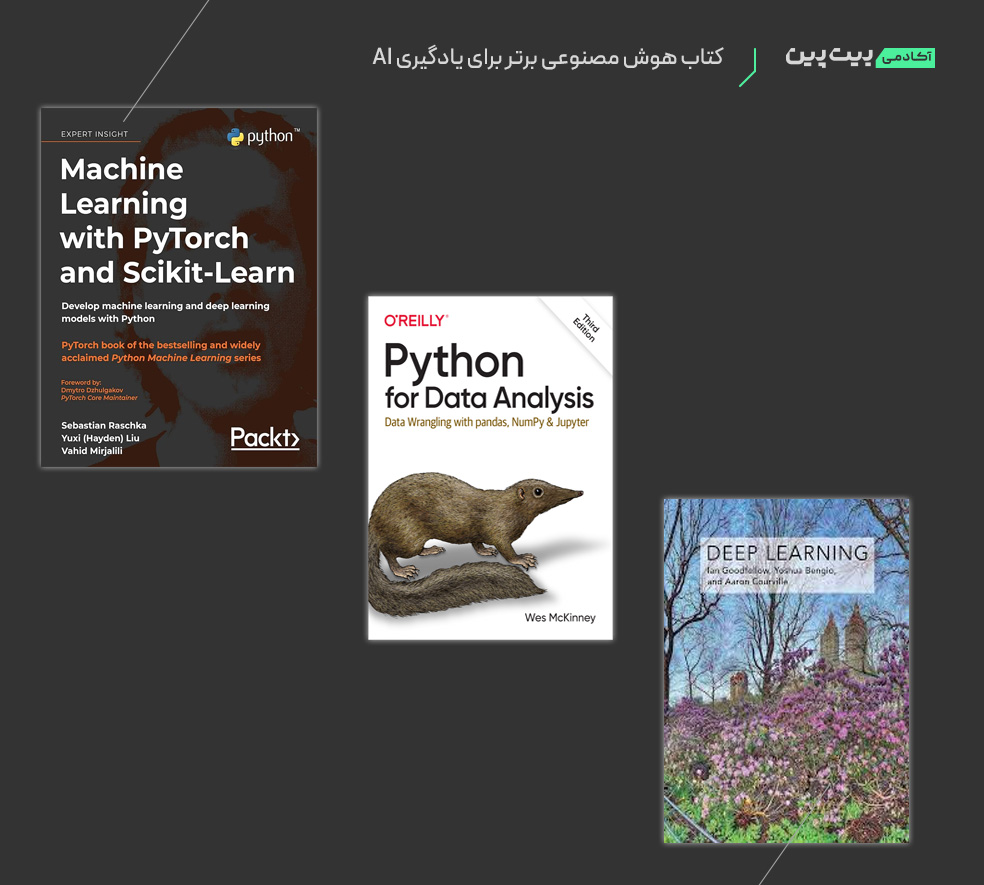Image resolution: width=984 pixels, height=885 pixels.
Task: Click the Data Wrangling with pandas subtitle
Action: (x=487, y=422)
